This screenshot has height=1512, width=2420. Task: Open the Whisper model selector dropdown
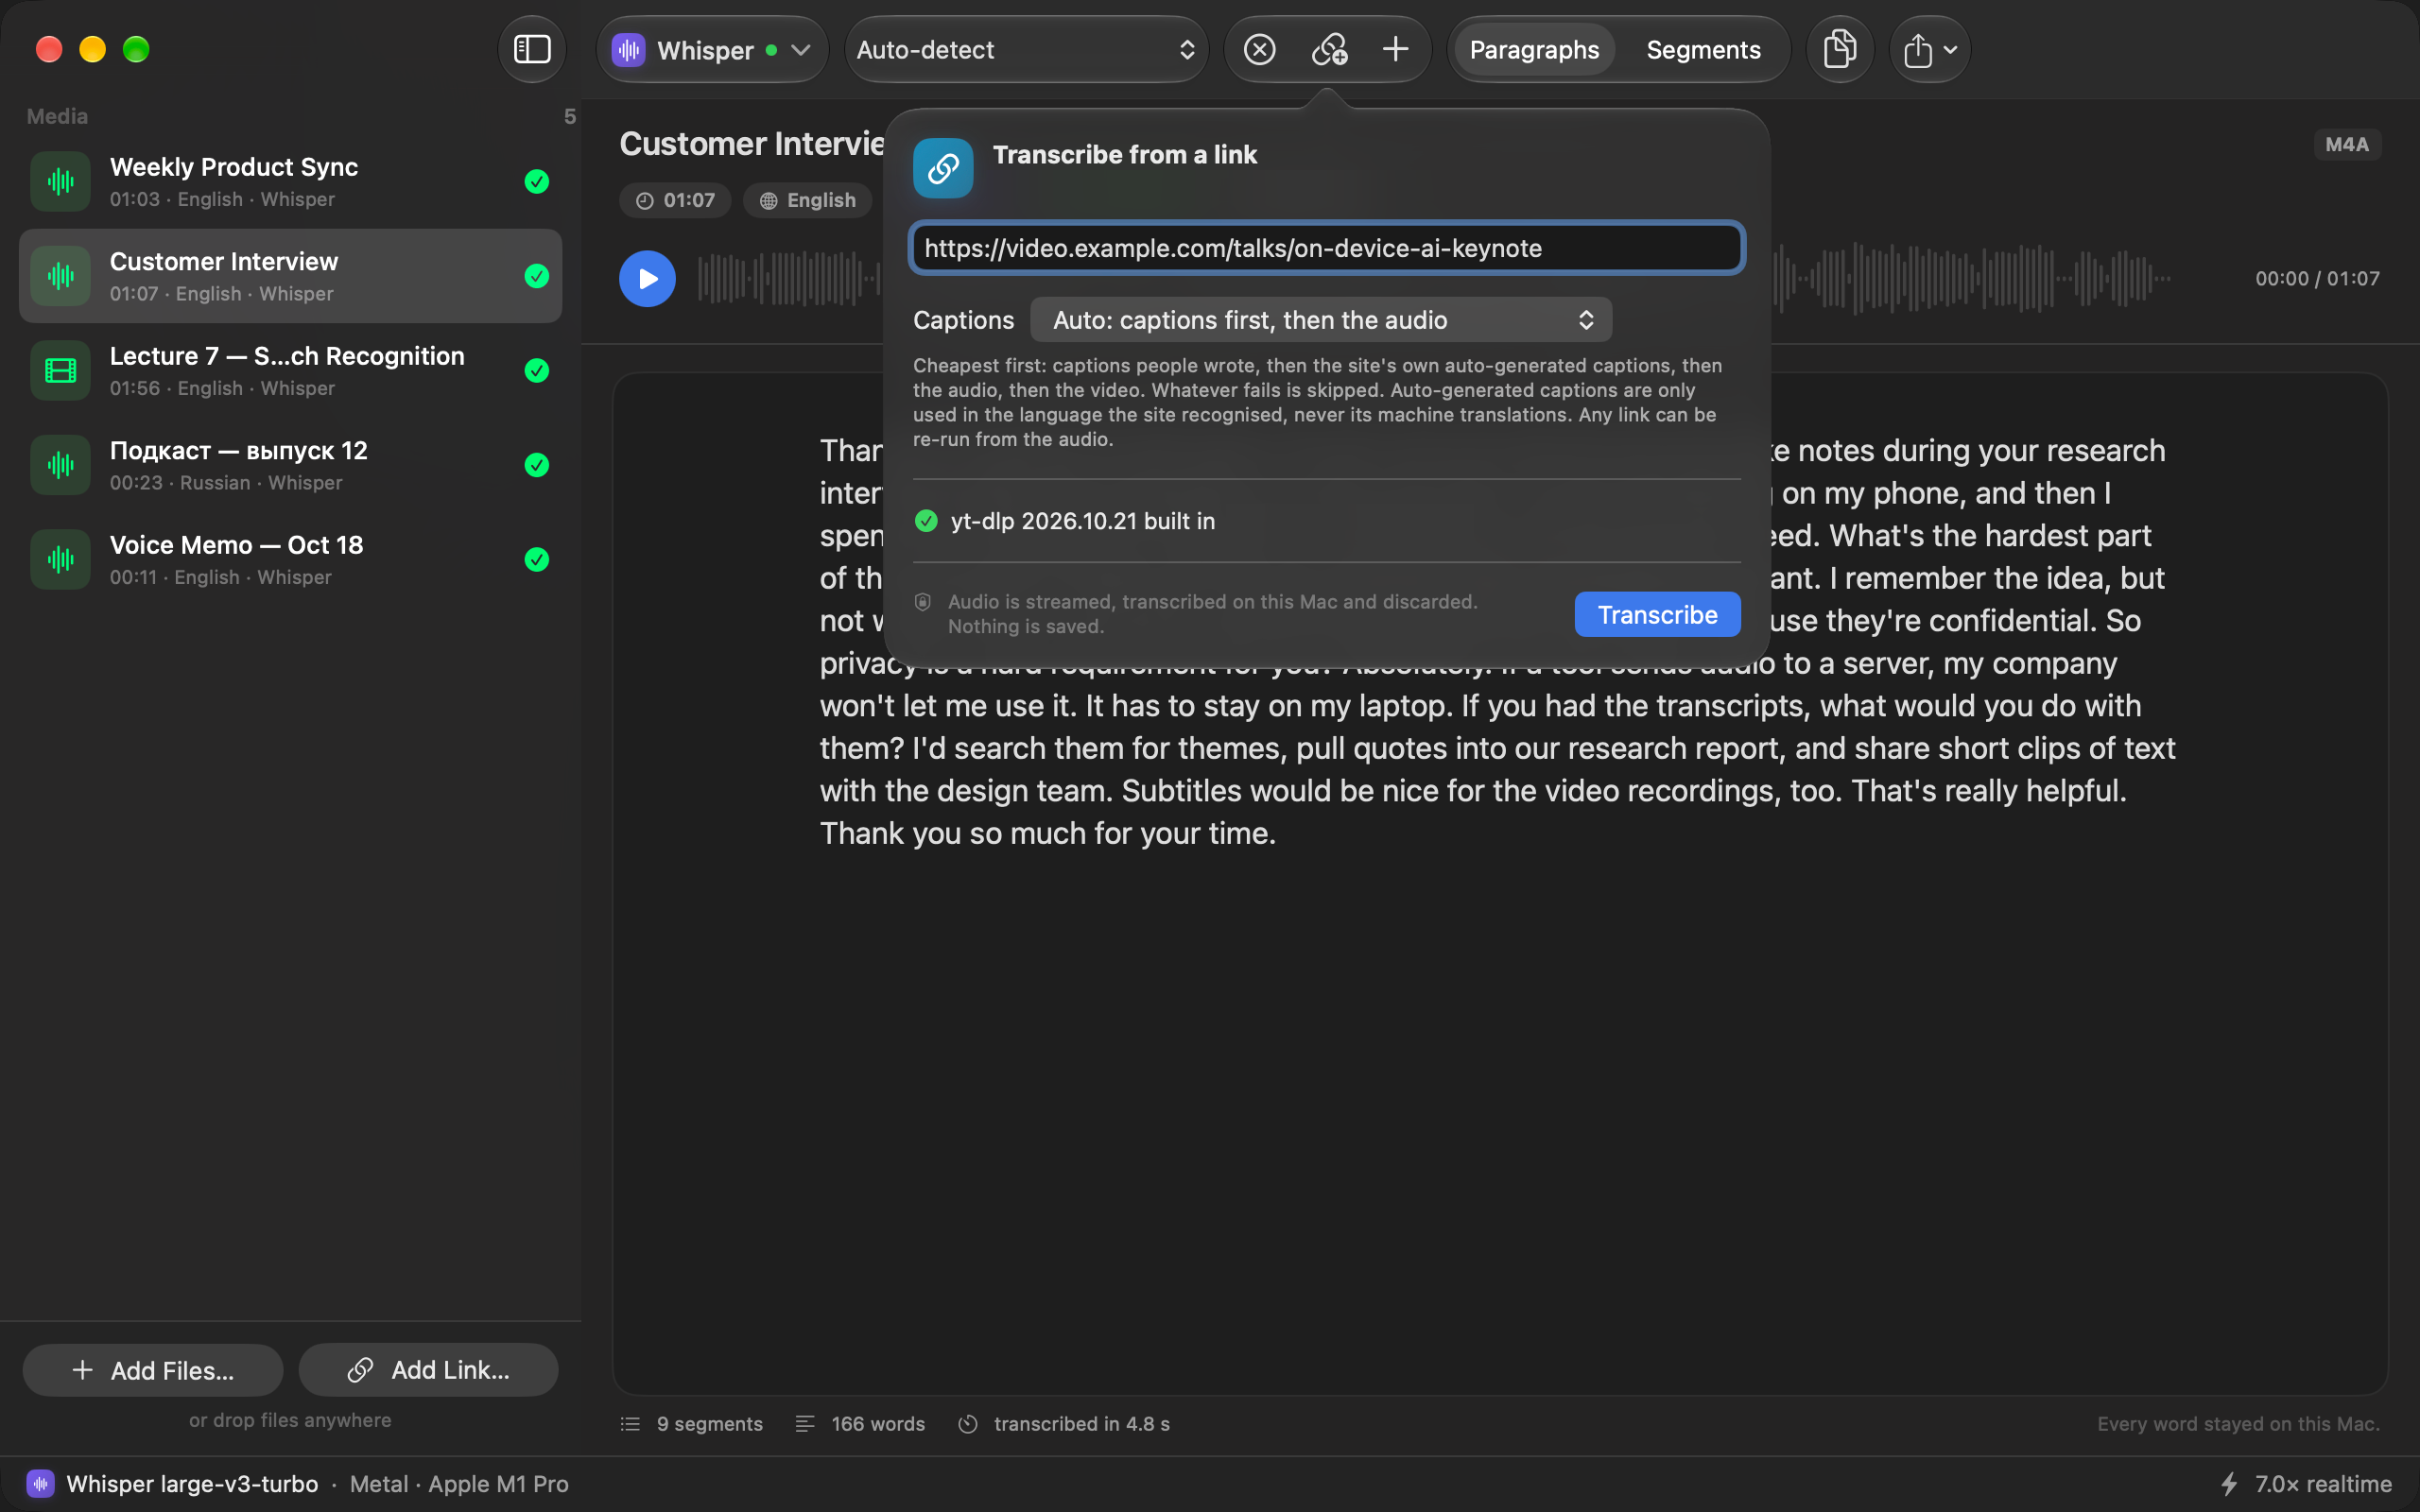pyautogui.click(x=712, y=49)
